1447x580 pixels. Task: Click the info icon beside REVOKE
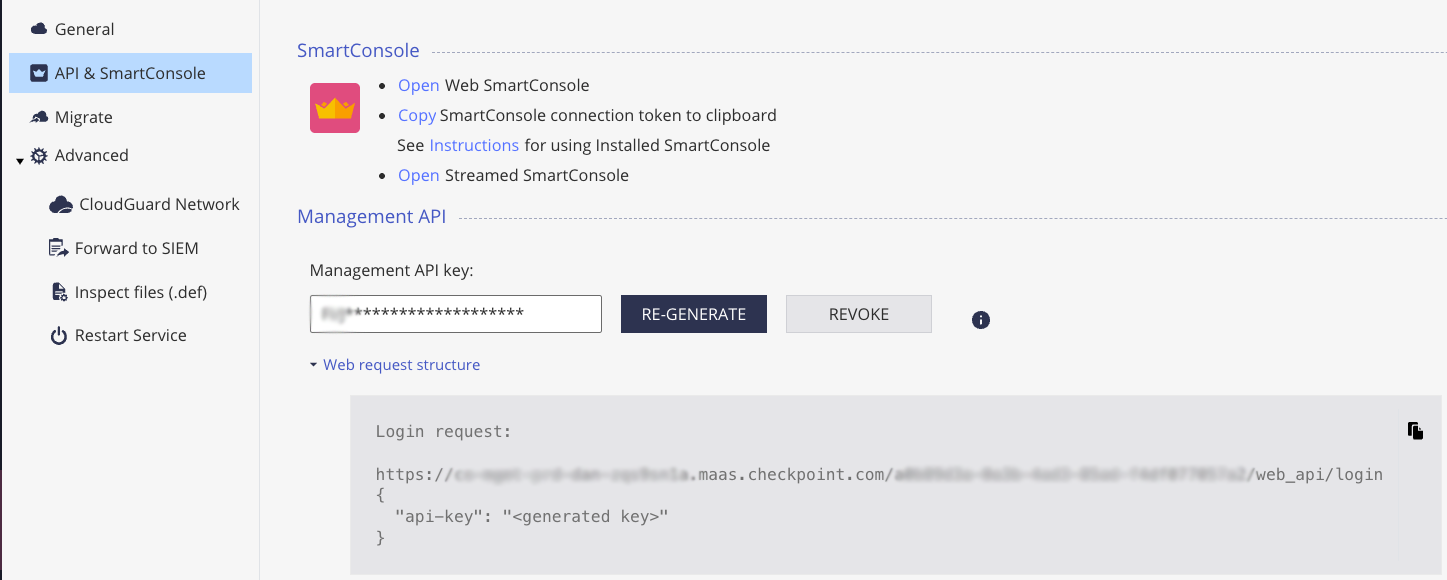pos(981,320)
